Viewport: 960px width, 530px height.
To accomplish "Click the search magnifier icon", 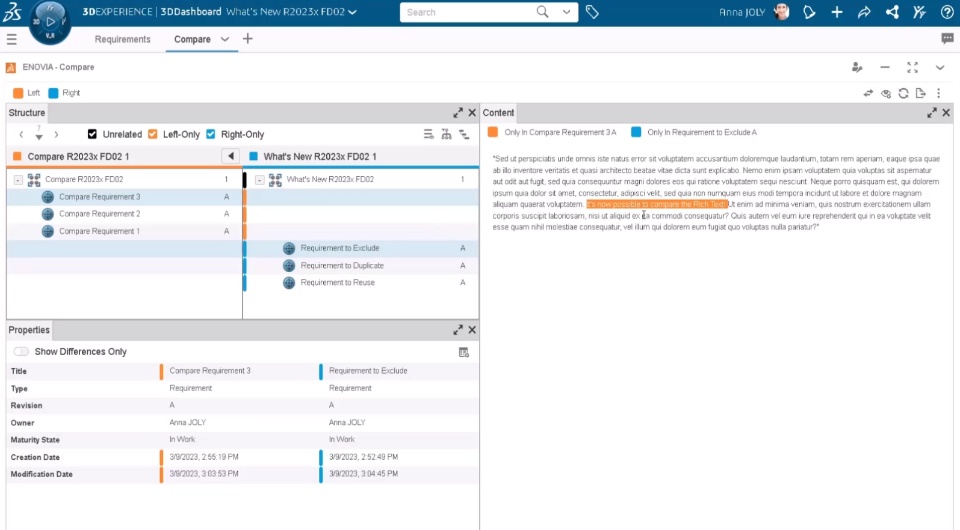I will pos(542,12).
